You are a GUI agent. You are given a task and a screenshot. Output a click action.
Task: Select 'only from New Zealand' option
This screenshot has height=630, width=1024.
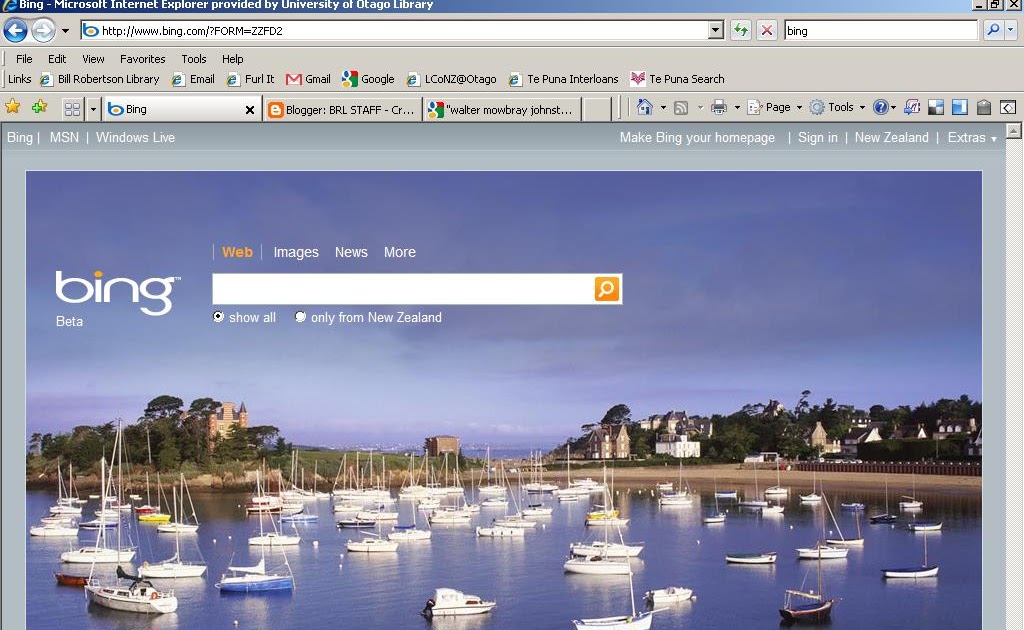(301, 316)
